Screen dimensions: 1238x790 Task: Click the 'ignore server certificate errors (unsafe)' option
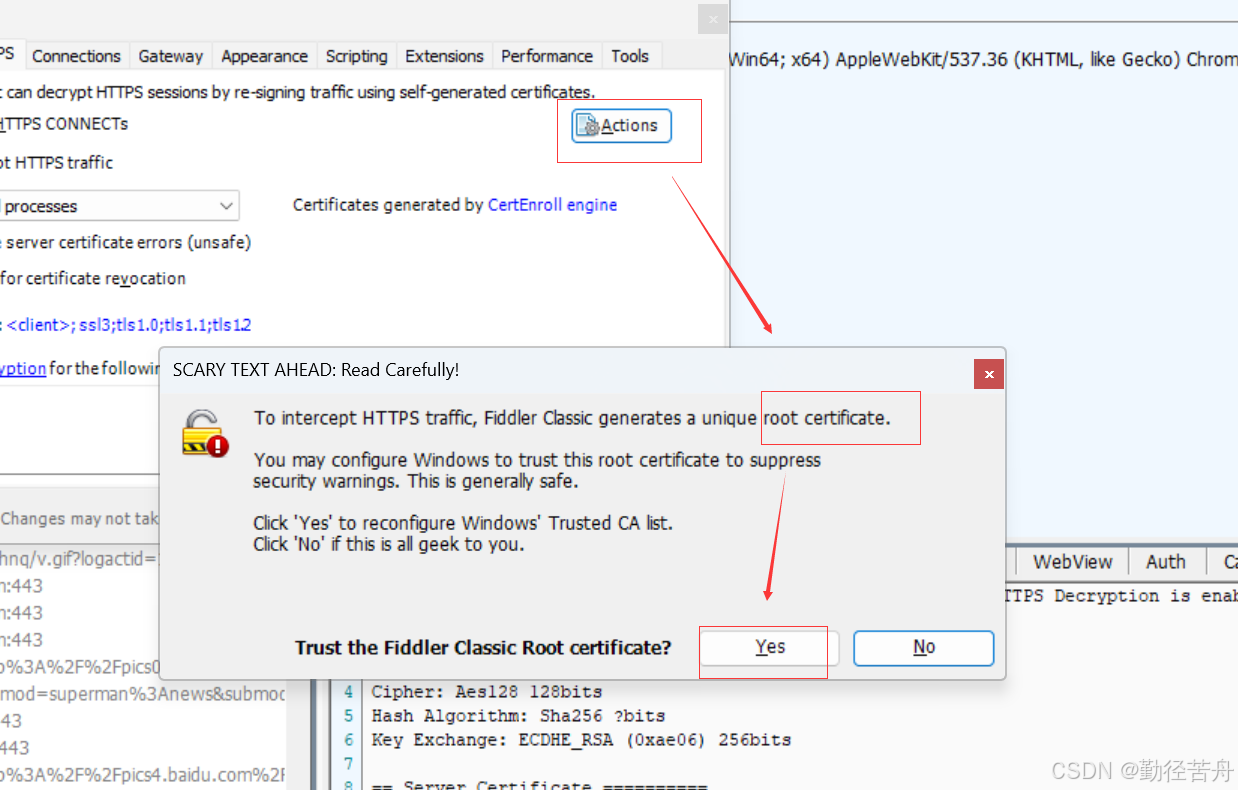coord(126,242)
